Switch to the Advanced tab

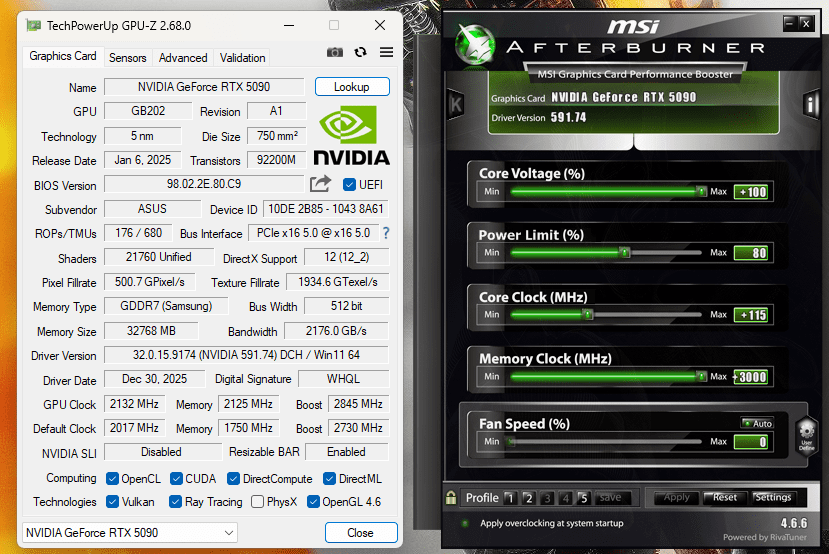183,58
